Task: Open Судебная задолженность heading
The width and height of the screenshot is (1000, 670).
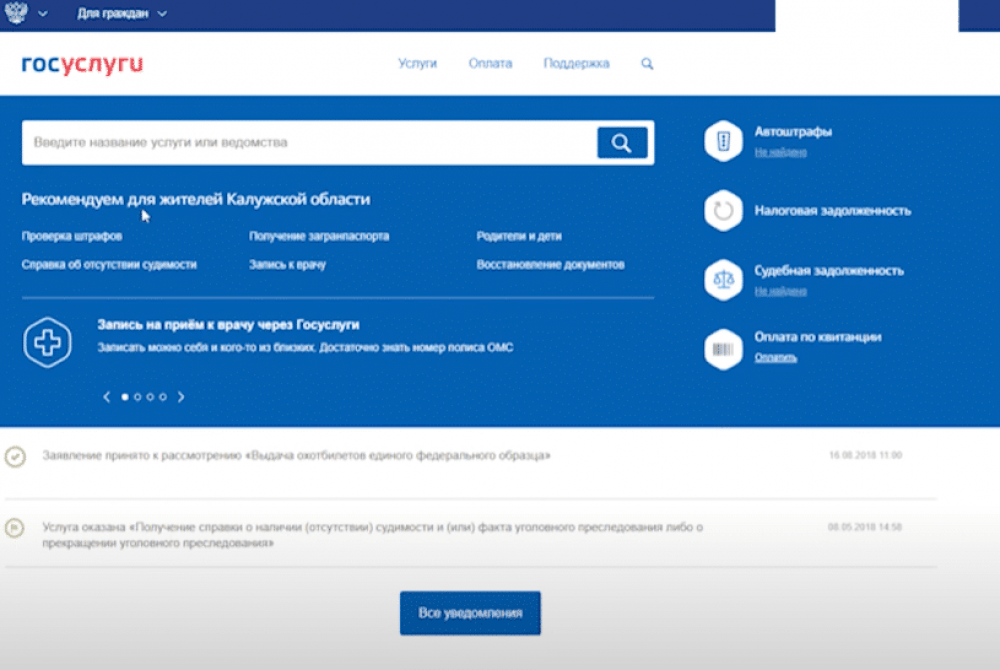Action: 829,271
